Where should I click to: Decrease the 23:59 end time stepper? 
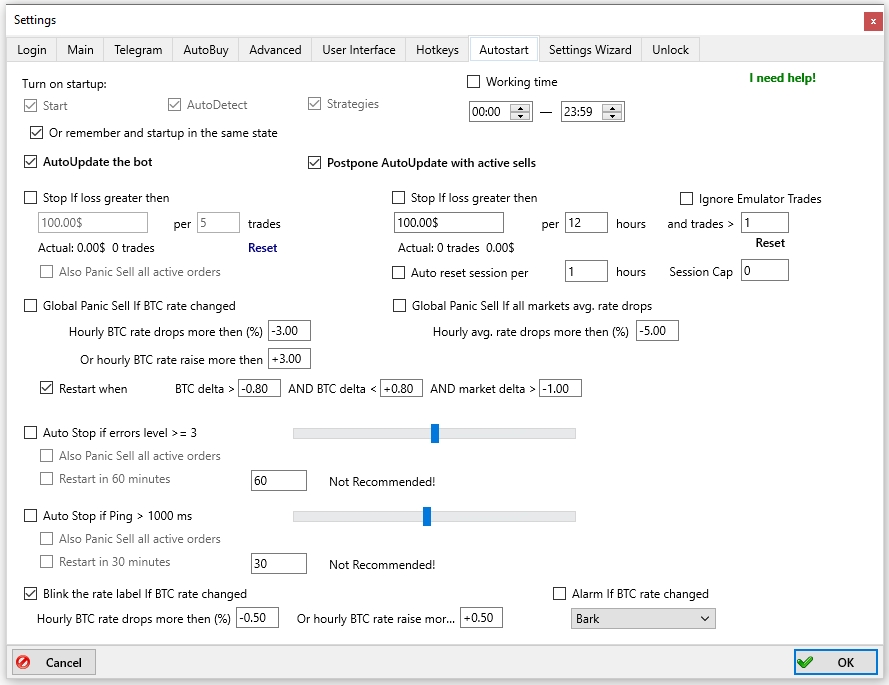612,116
